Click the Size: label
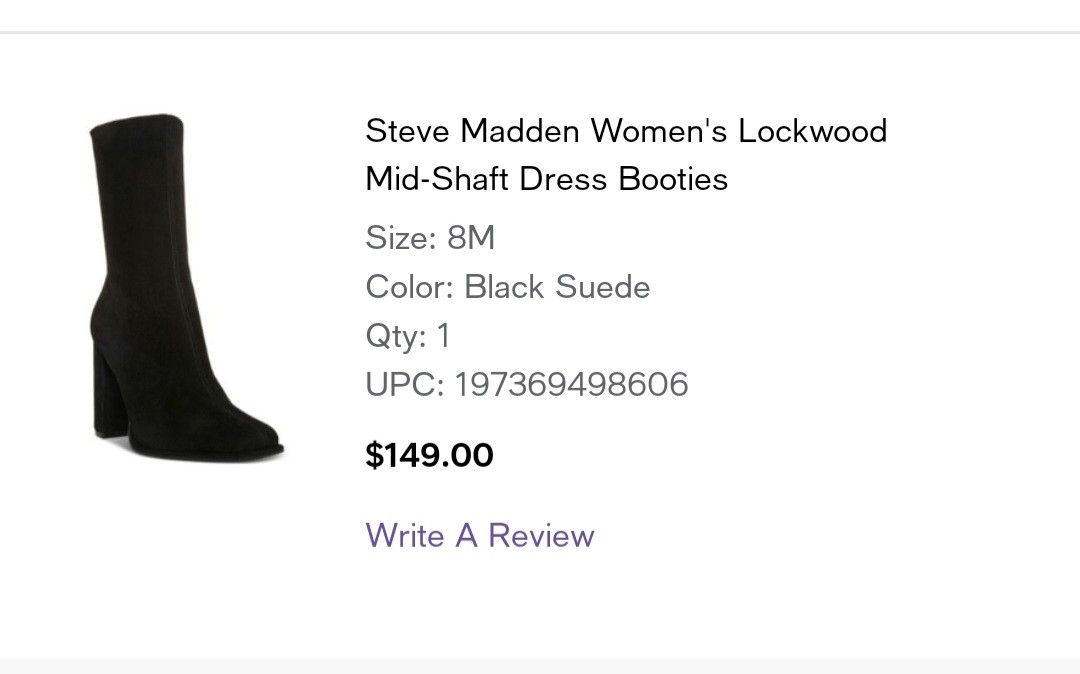This screenshot has width=1080, height=674. [x=401, y=239]
